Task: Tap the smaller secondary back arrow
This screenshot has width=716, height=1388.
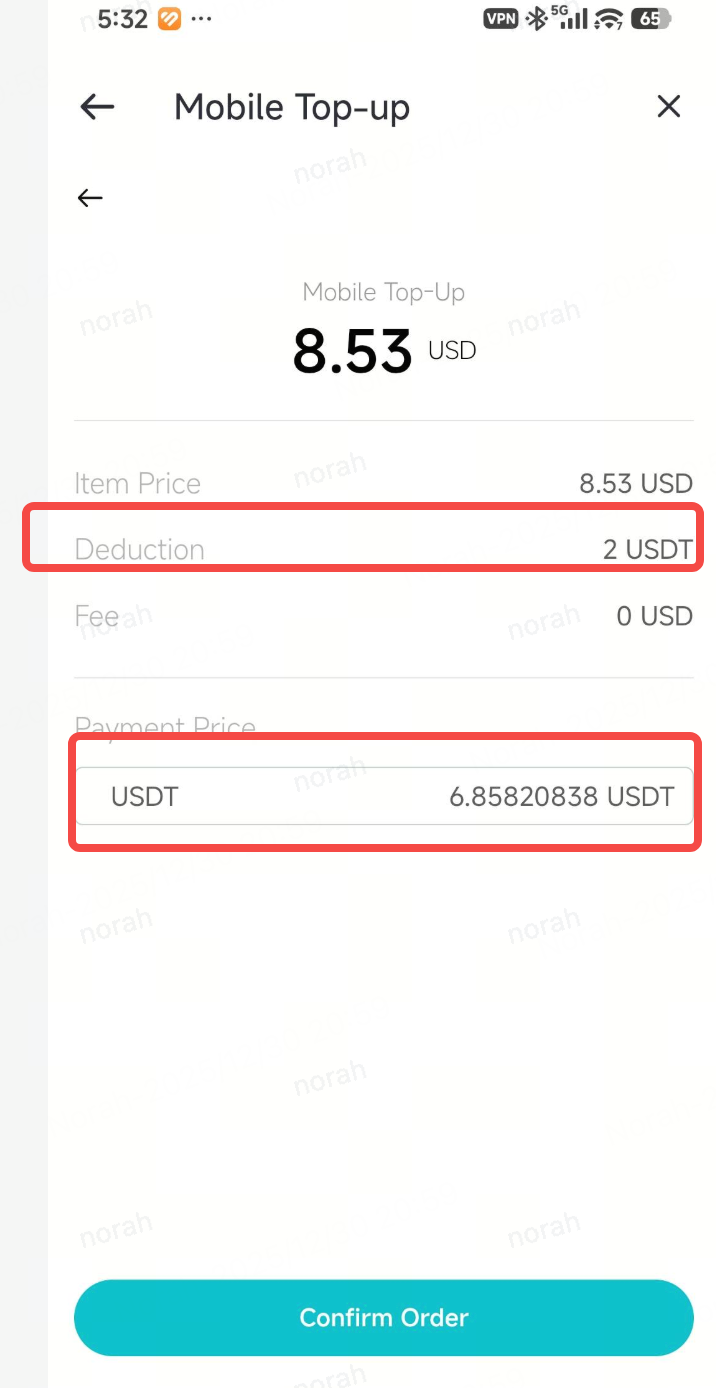Action: pyautogui.click(x=90, y=198)
